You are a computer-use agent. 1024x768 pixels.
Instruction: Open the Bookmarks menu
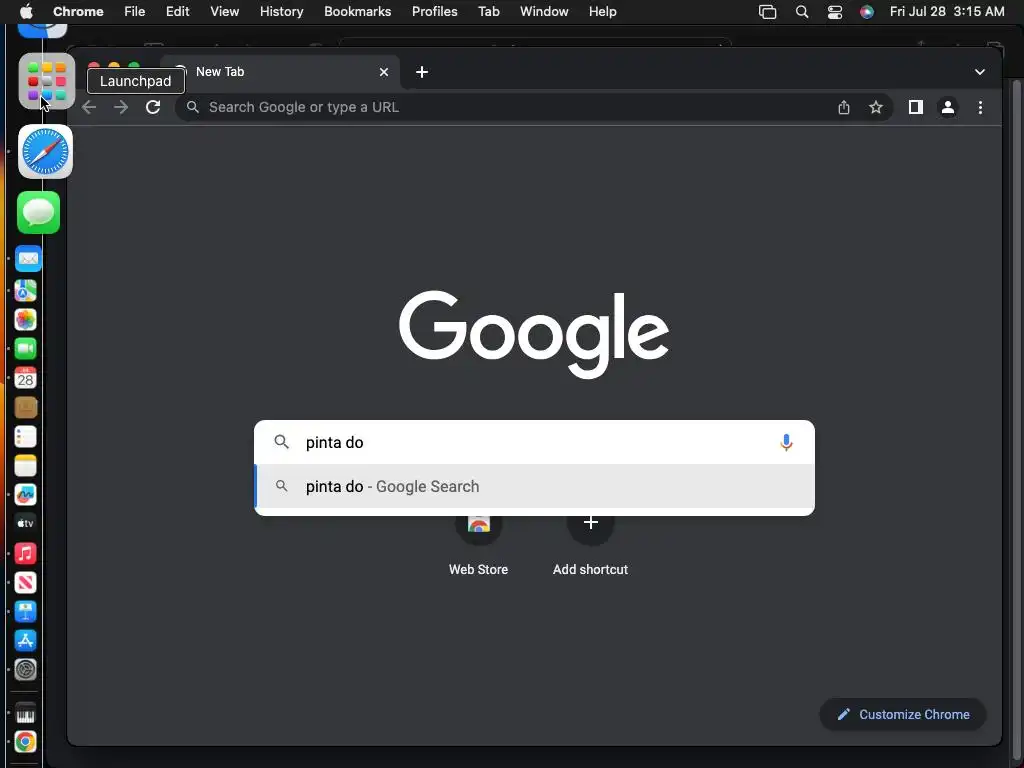click(x=357, y=11)
